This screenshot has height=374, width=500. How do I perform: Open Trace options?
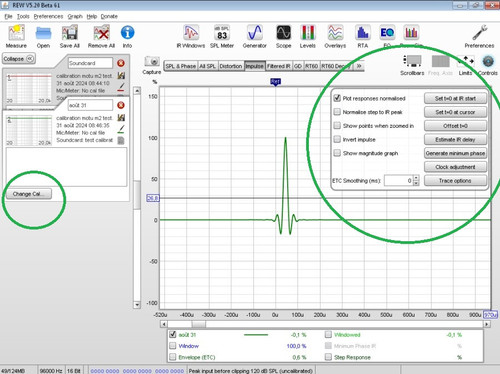click(x=455, y=181)
